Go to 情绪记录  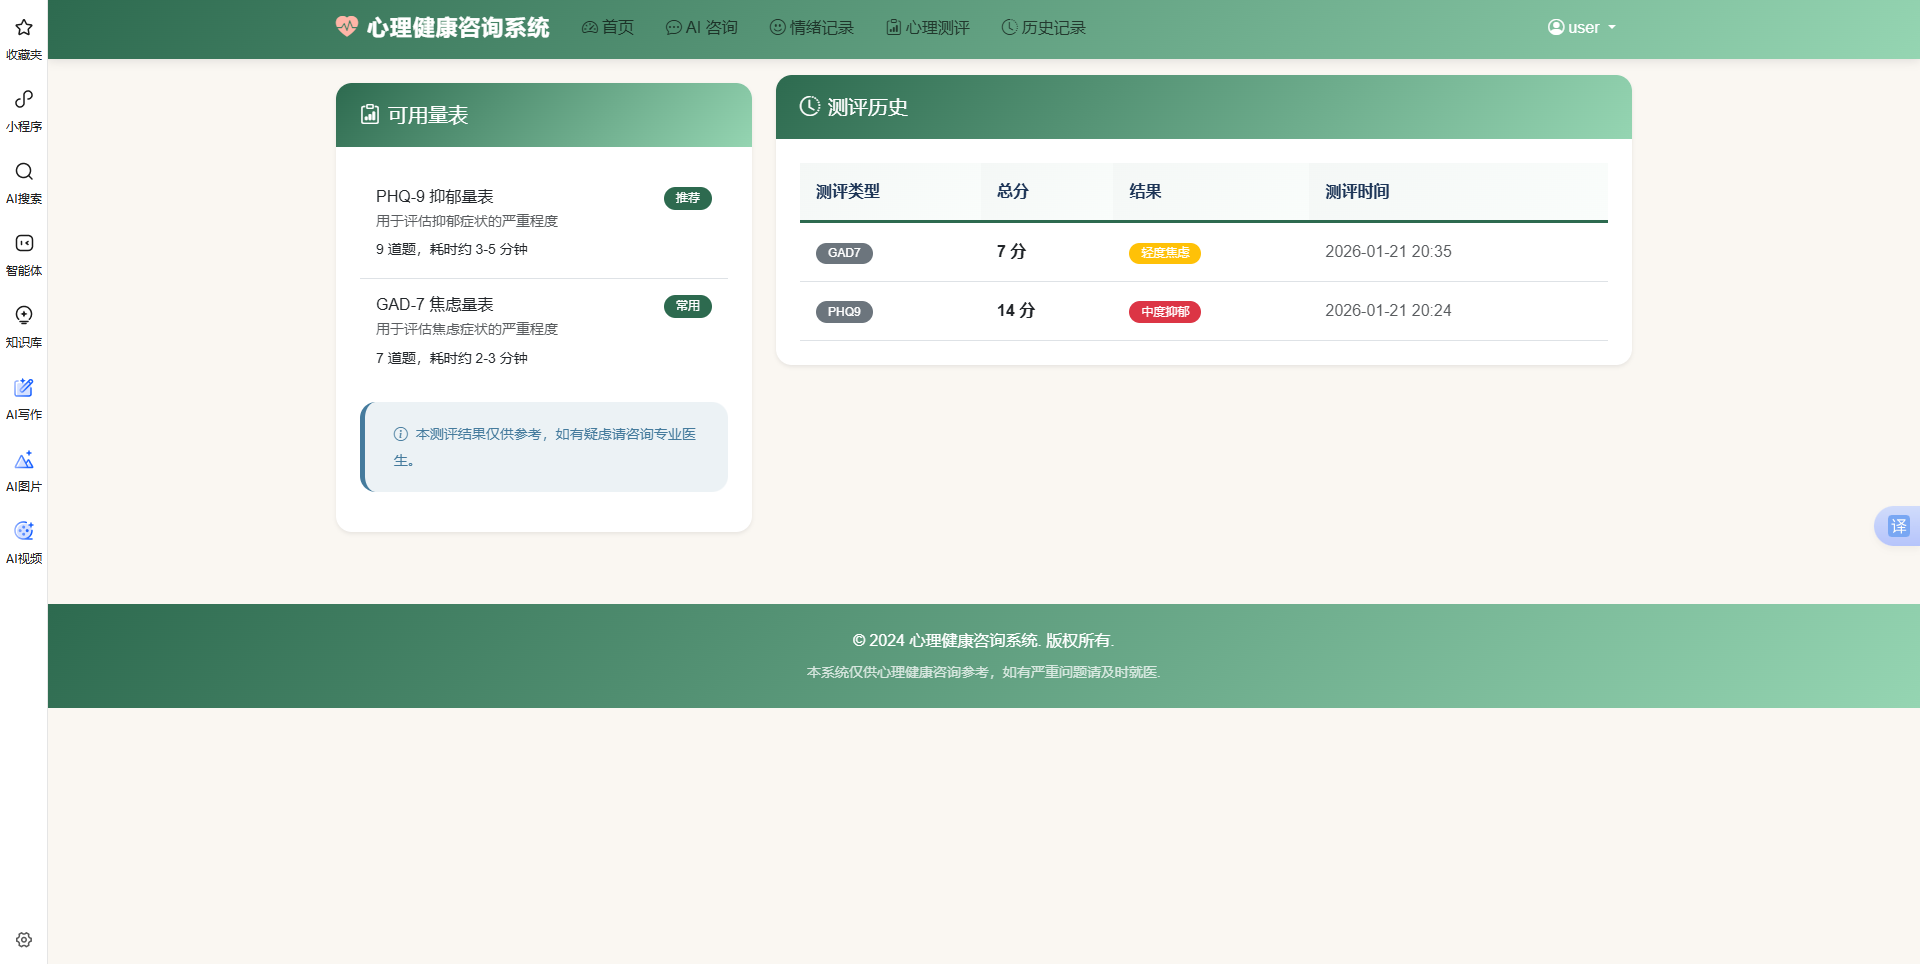(x=811, y=27)
